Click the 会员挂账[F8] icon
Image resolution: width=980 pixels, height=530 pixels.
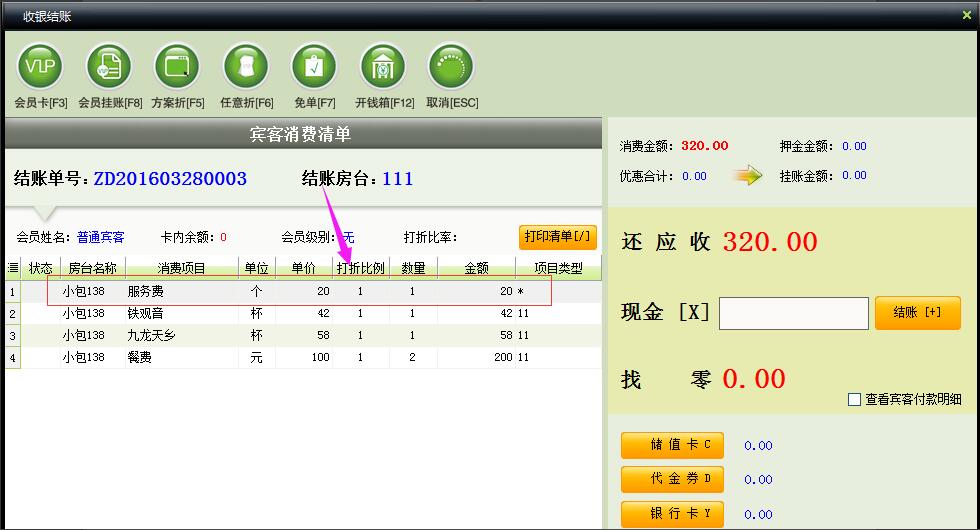coord(109,66)
